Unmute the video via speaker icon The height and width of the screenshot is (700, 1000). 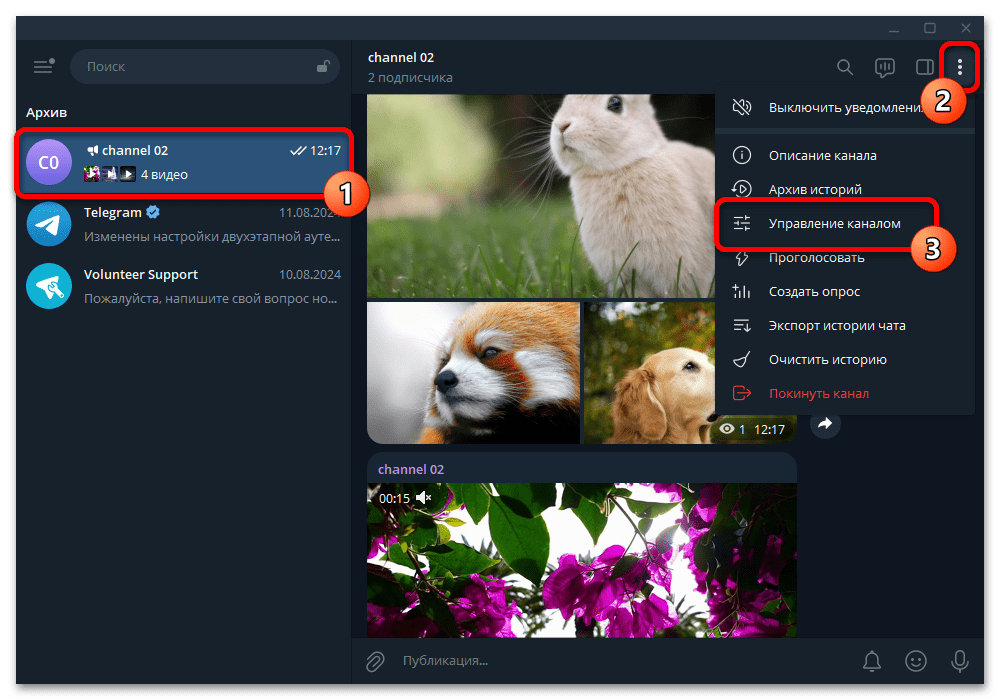[x=424, y=498]
